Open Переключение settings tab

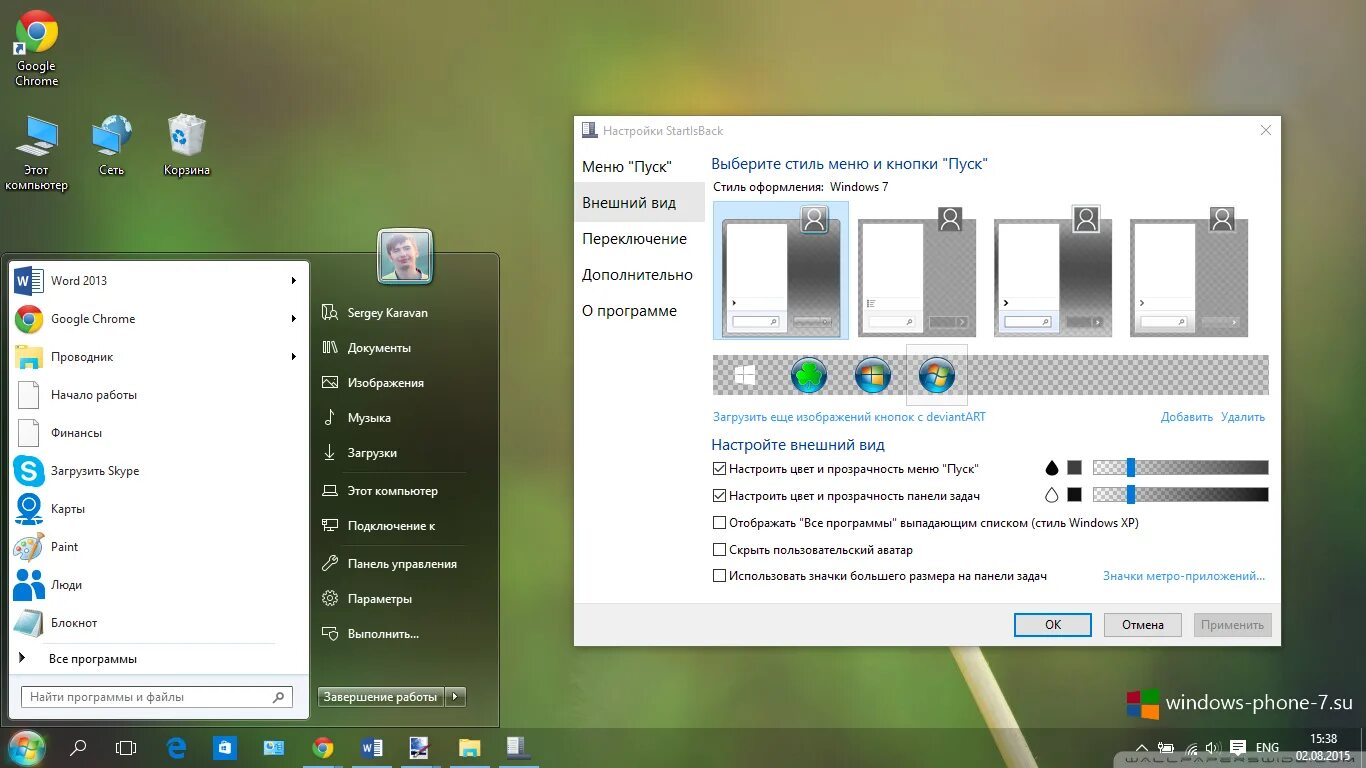(640, 238)
